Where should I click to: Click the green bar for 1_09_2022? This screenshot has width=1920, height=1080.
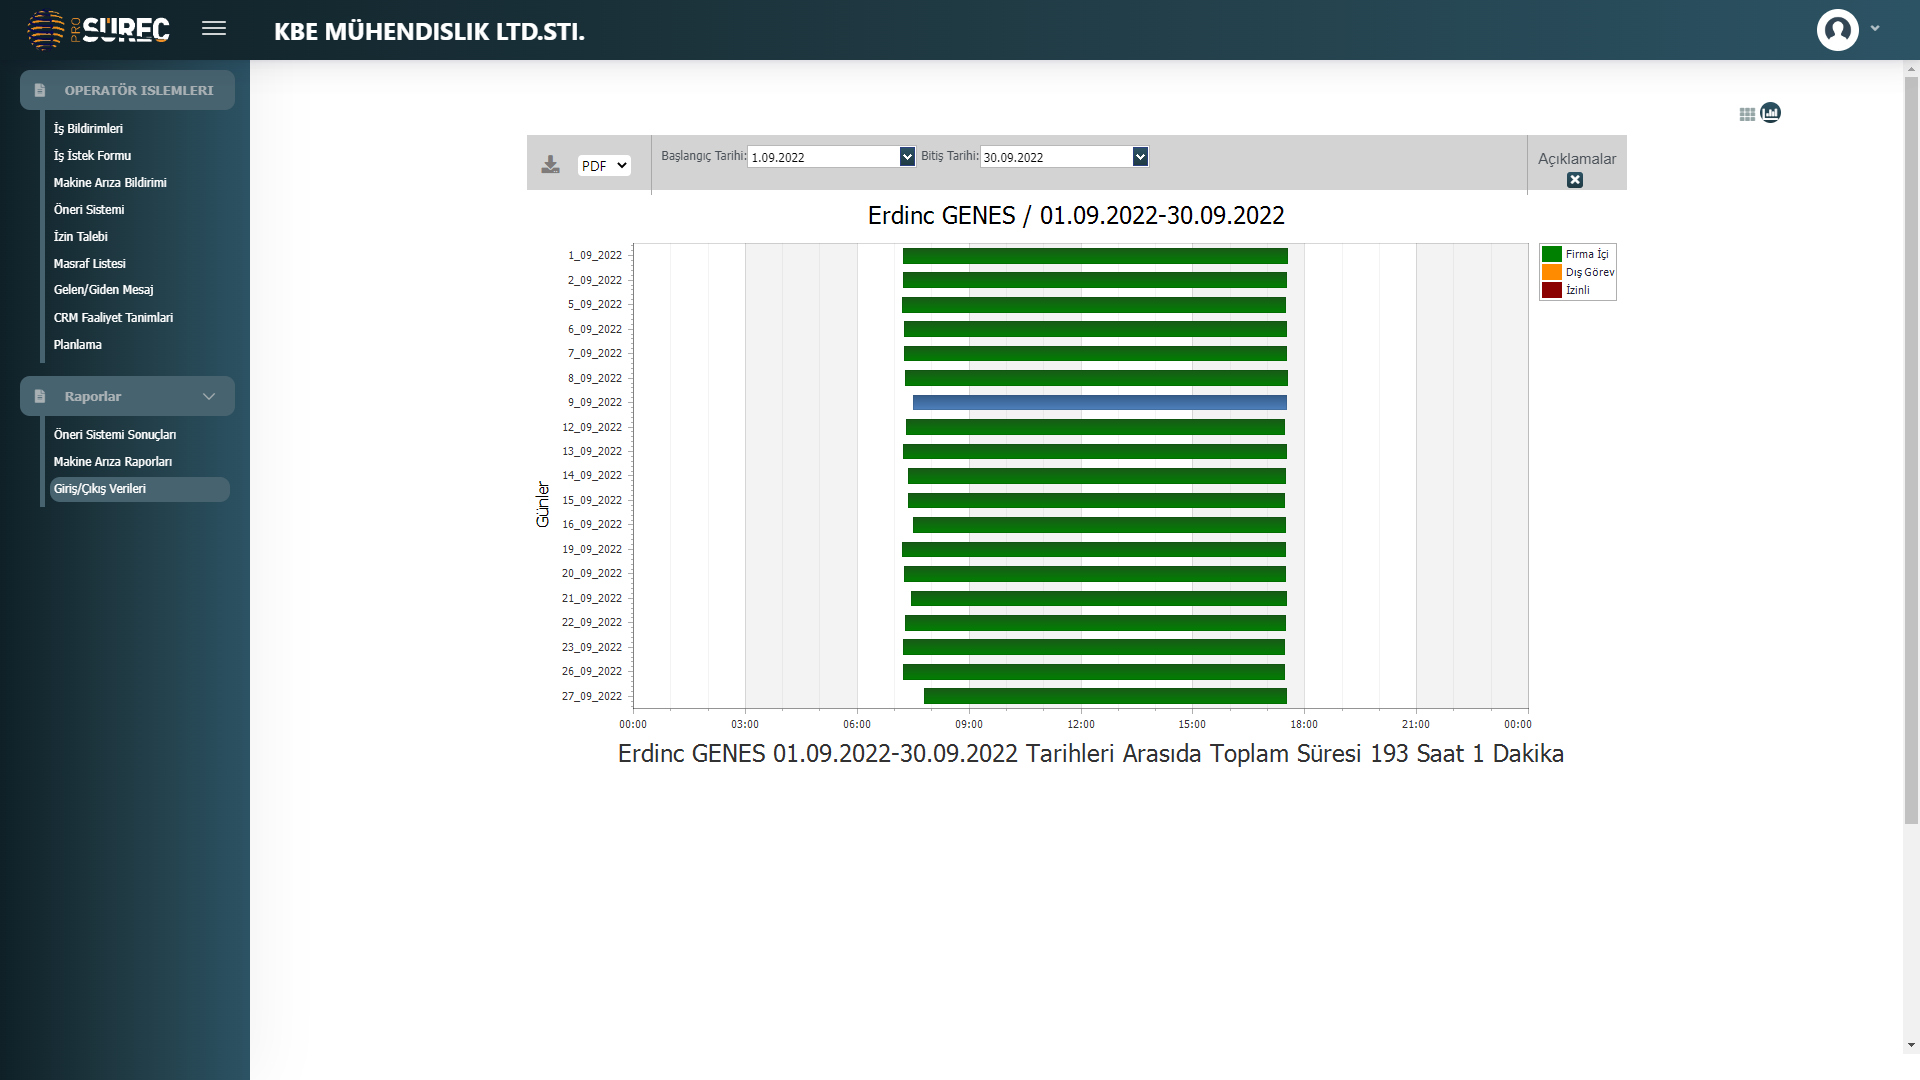pos(1095,256)
